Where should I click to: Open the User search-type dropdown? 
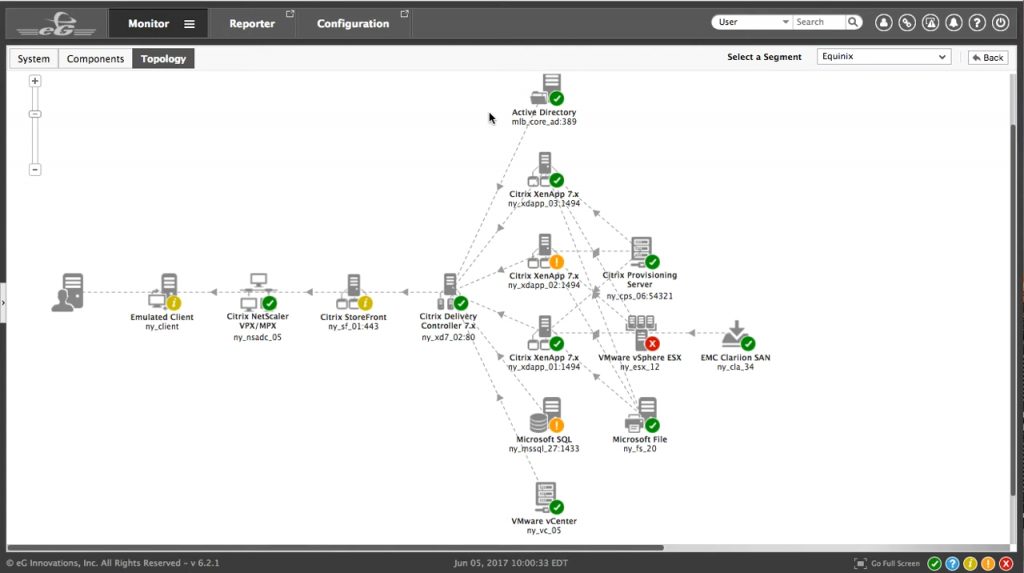751,22
